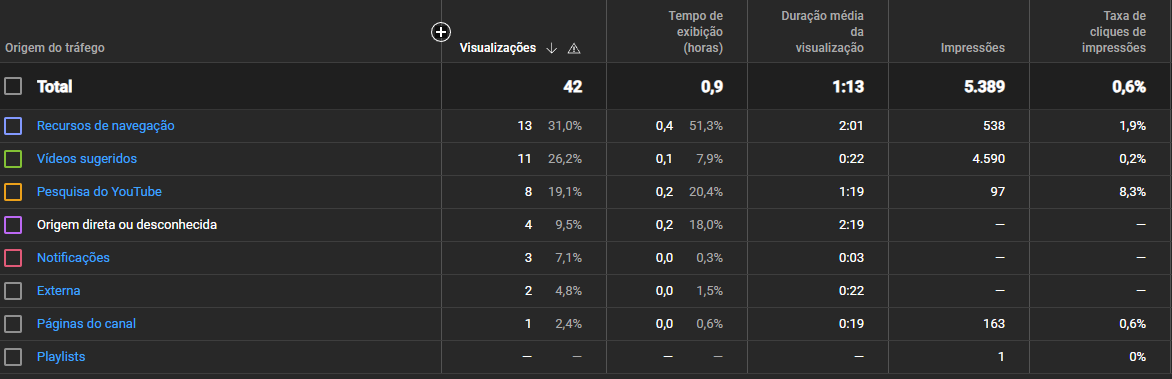The width and height of the screenshot is (1172, 379).
Task: Check the green Vídeos sugeridos box
Action: point(13,158)
